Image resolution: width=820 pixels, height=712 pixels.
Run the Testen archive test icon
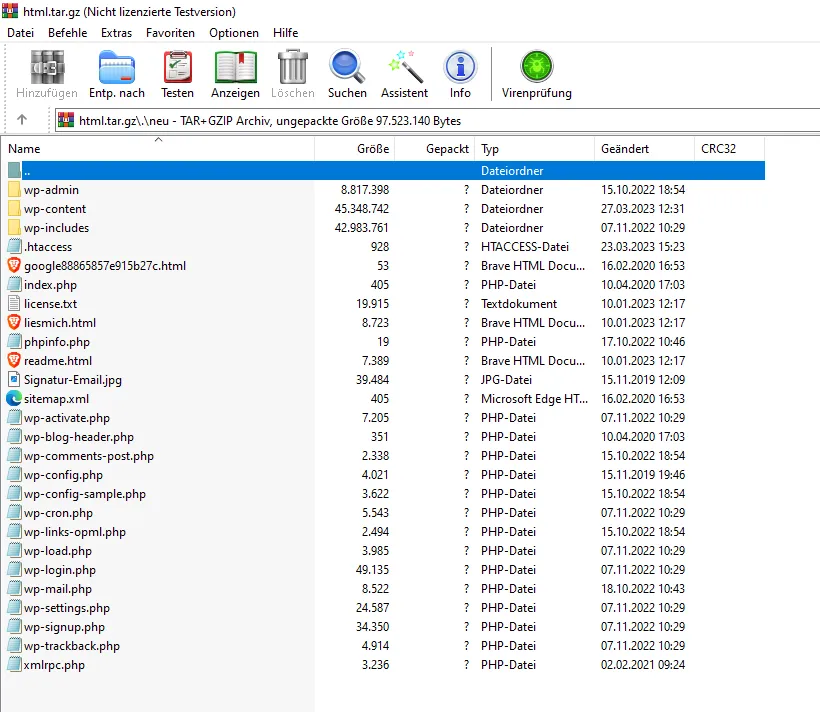(x=178, y=67)
